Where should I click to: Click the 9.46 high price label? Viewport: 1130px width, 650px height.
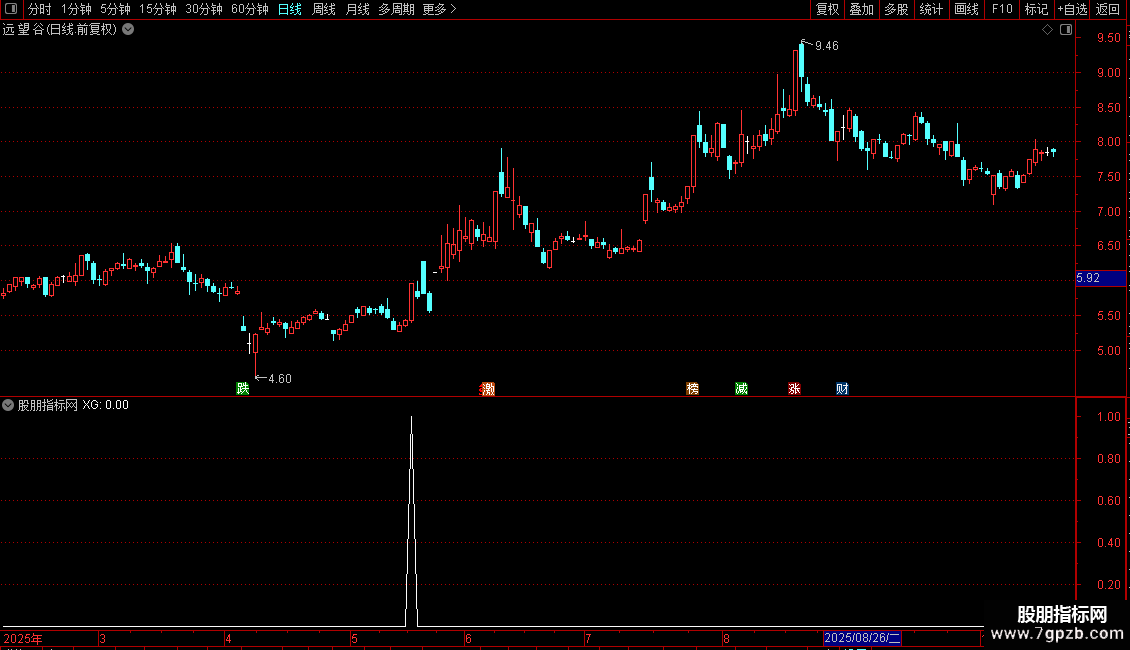click(x=827, y=46)
